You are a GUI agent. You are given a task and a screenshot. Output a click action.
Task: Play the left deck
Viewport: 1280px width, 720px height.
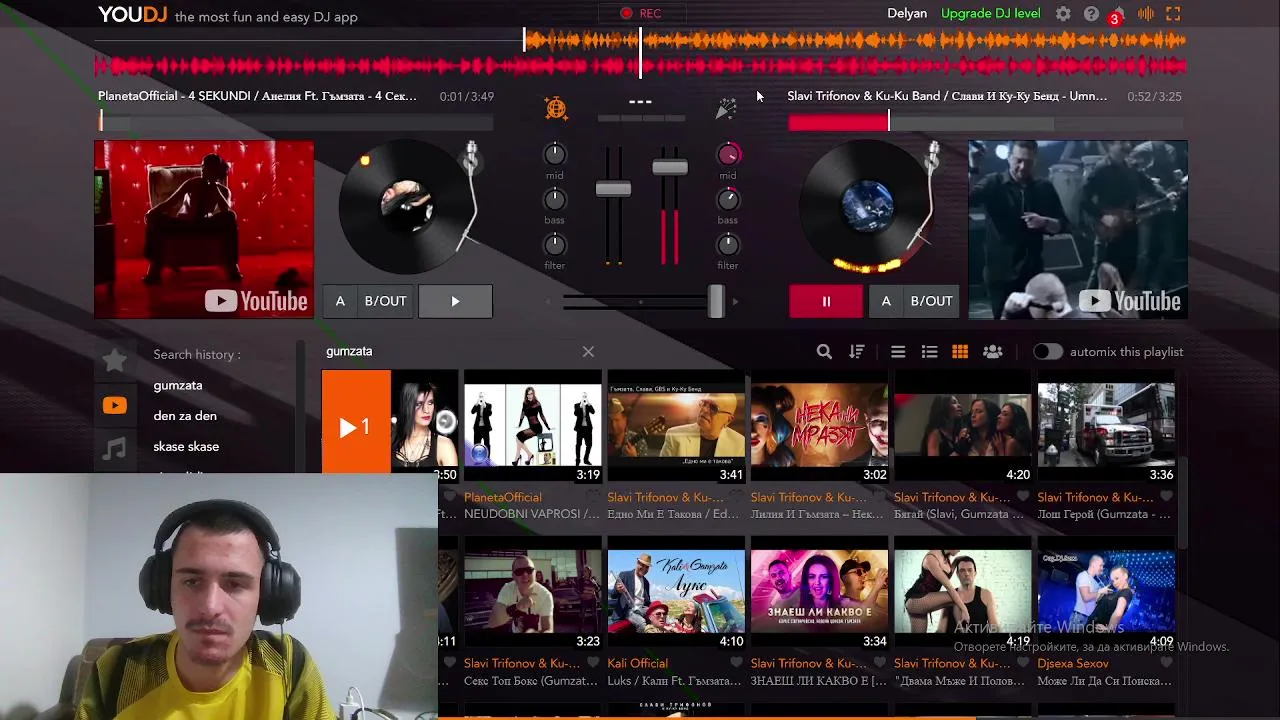pyautogui.click(x=455, y=301)
